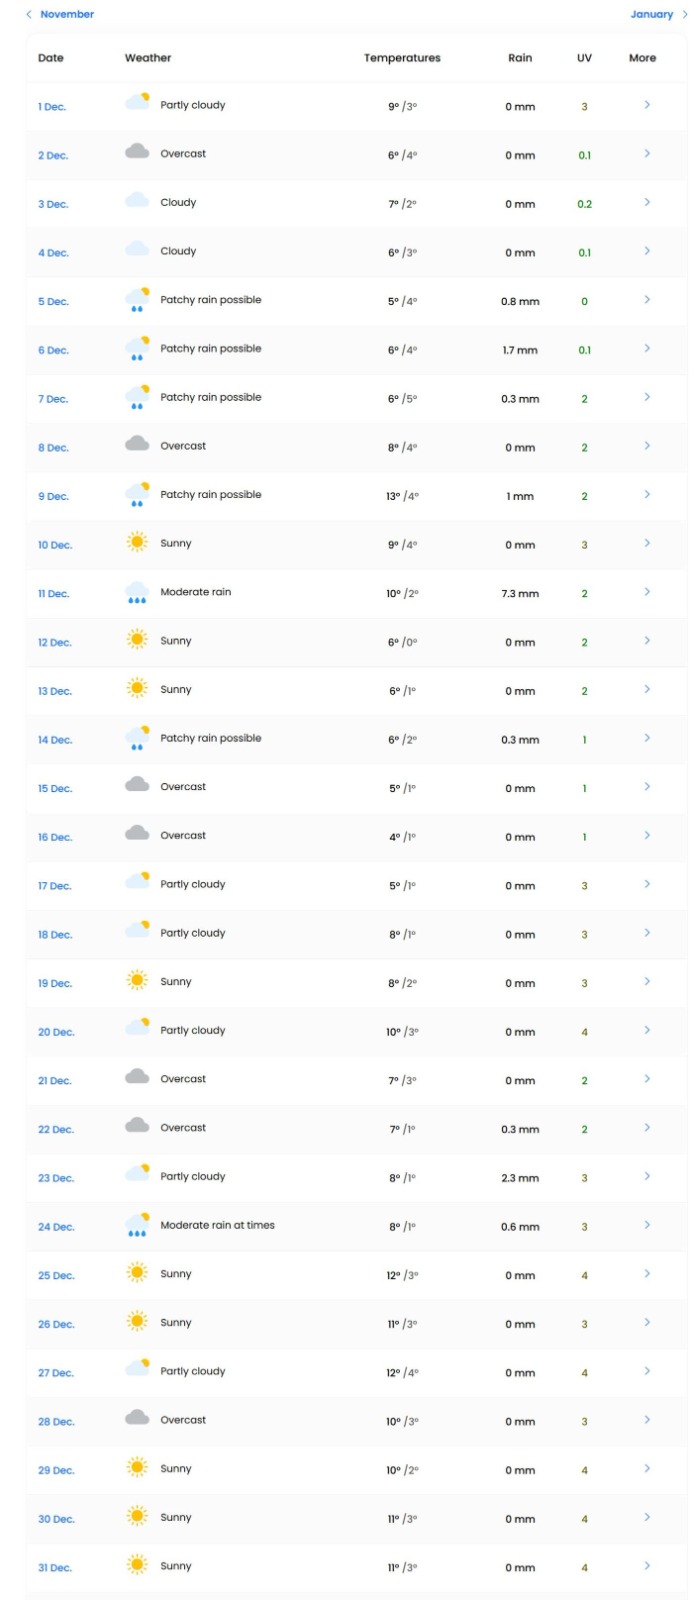Click the moderate rain icon for 11 Dec.
The width and height of the screenshot is (693, 1600).
[x=137, y=592]
